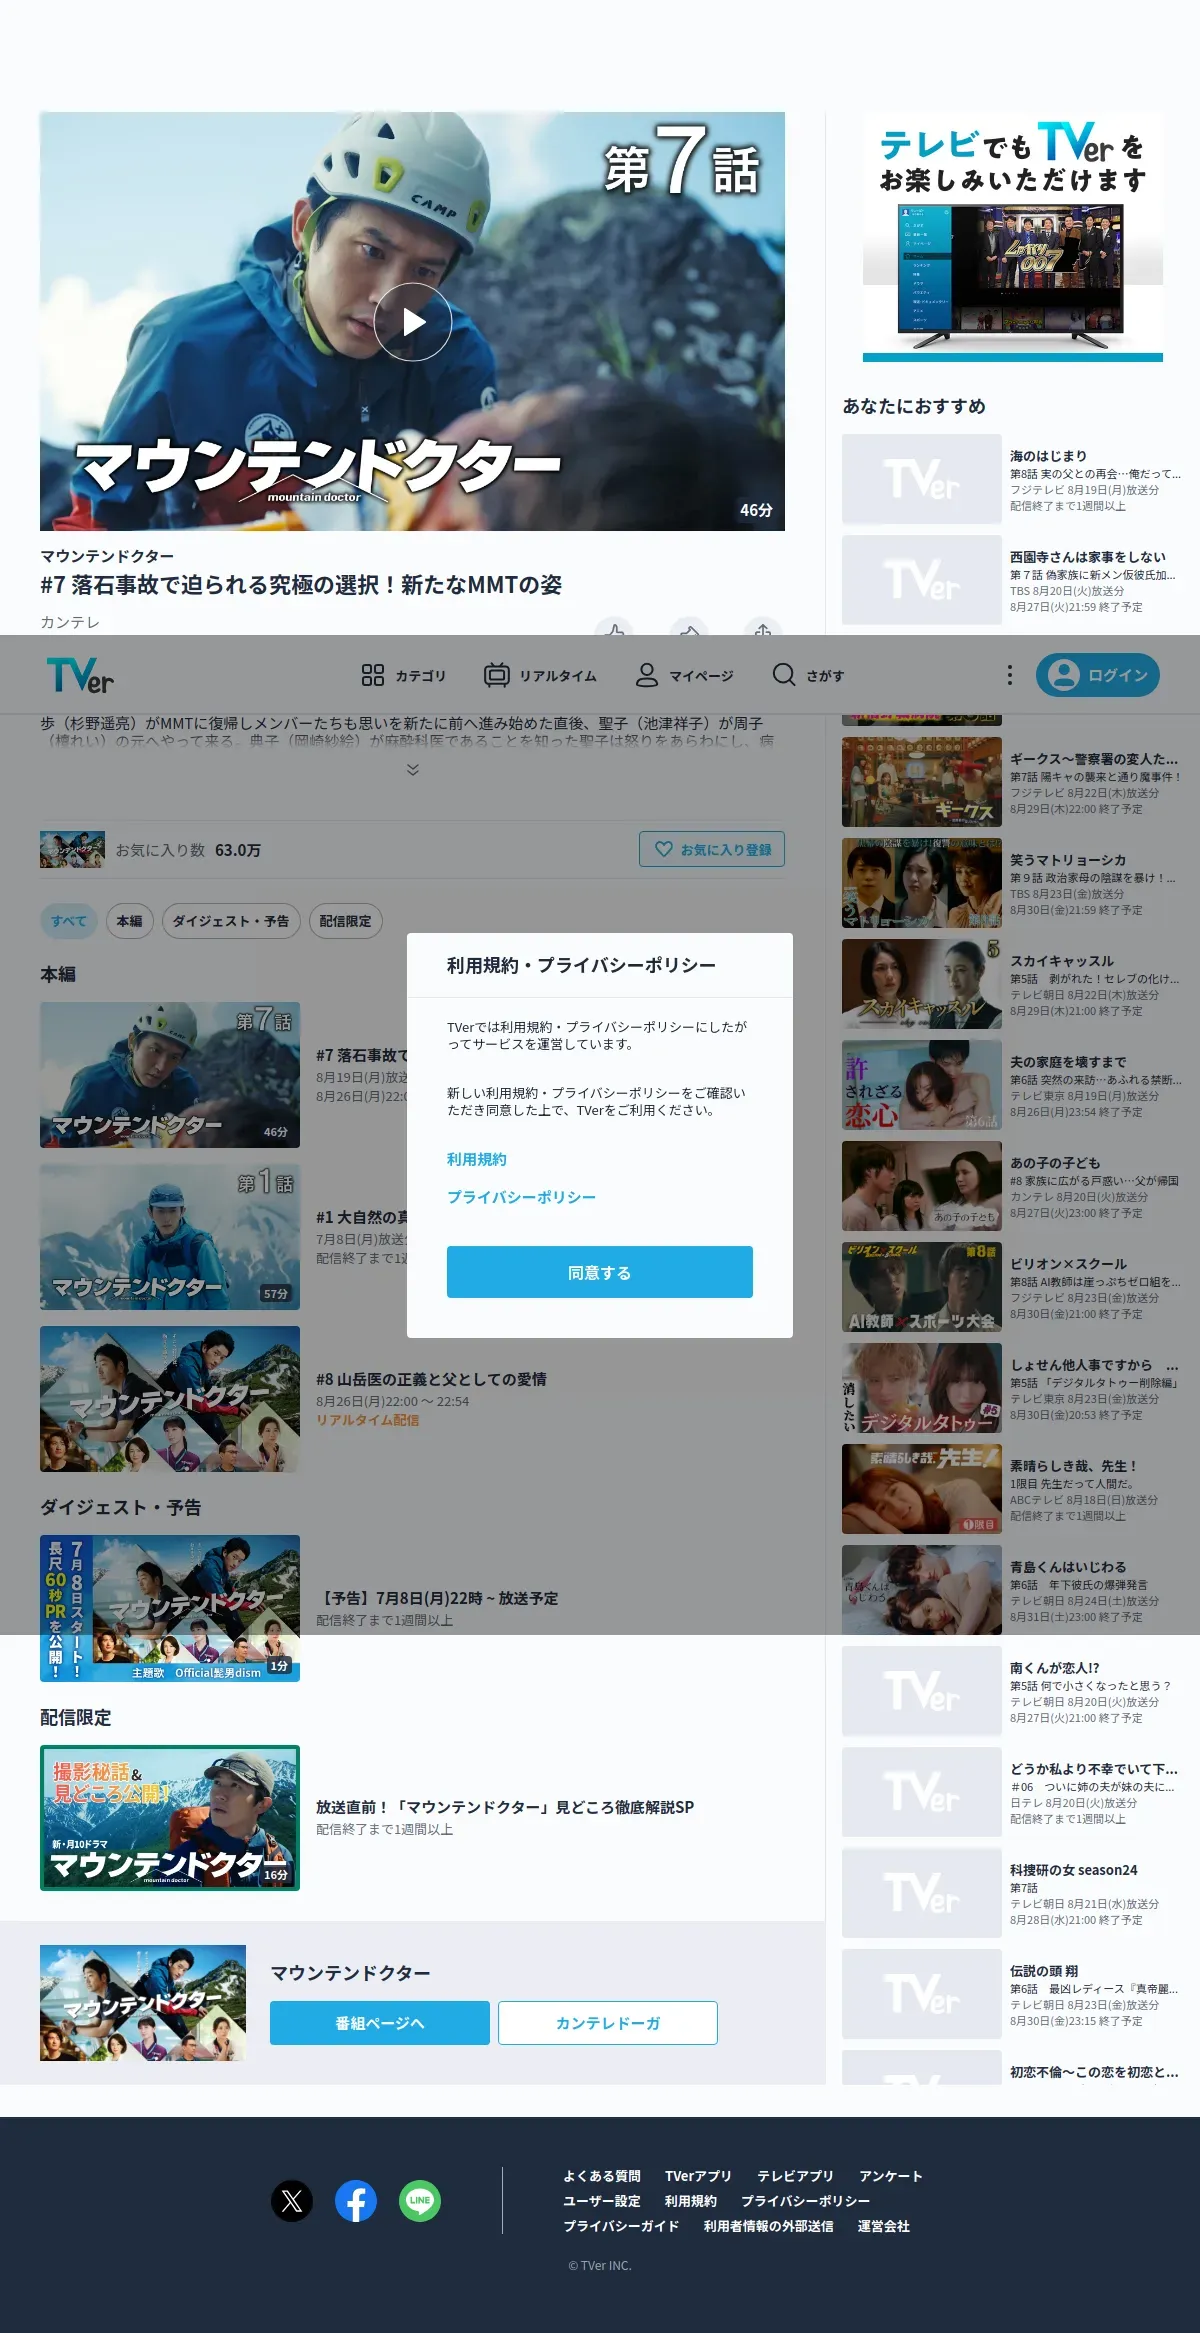Open the 利用規約 link in the dialog
Screen dimensions: 1200x2333
point(477,1159)
